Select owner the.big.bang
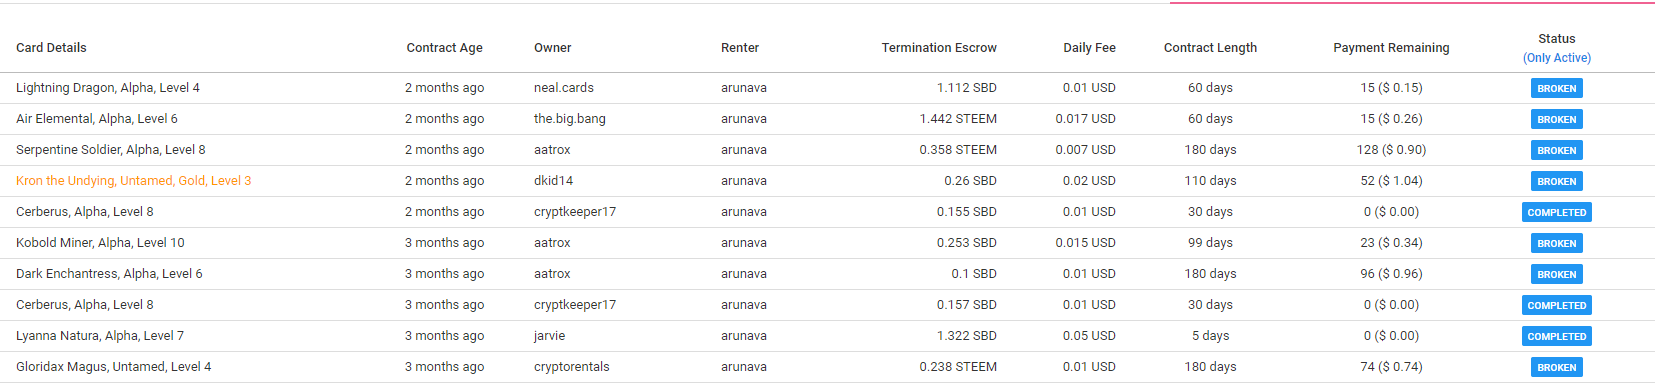The height and width of the screenshot is (383, 1655). [x=569, y=119]
